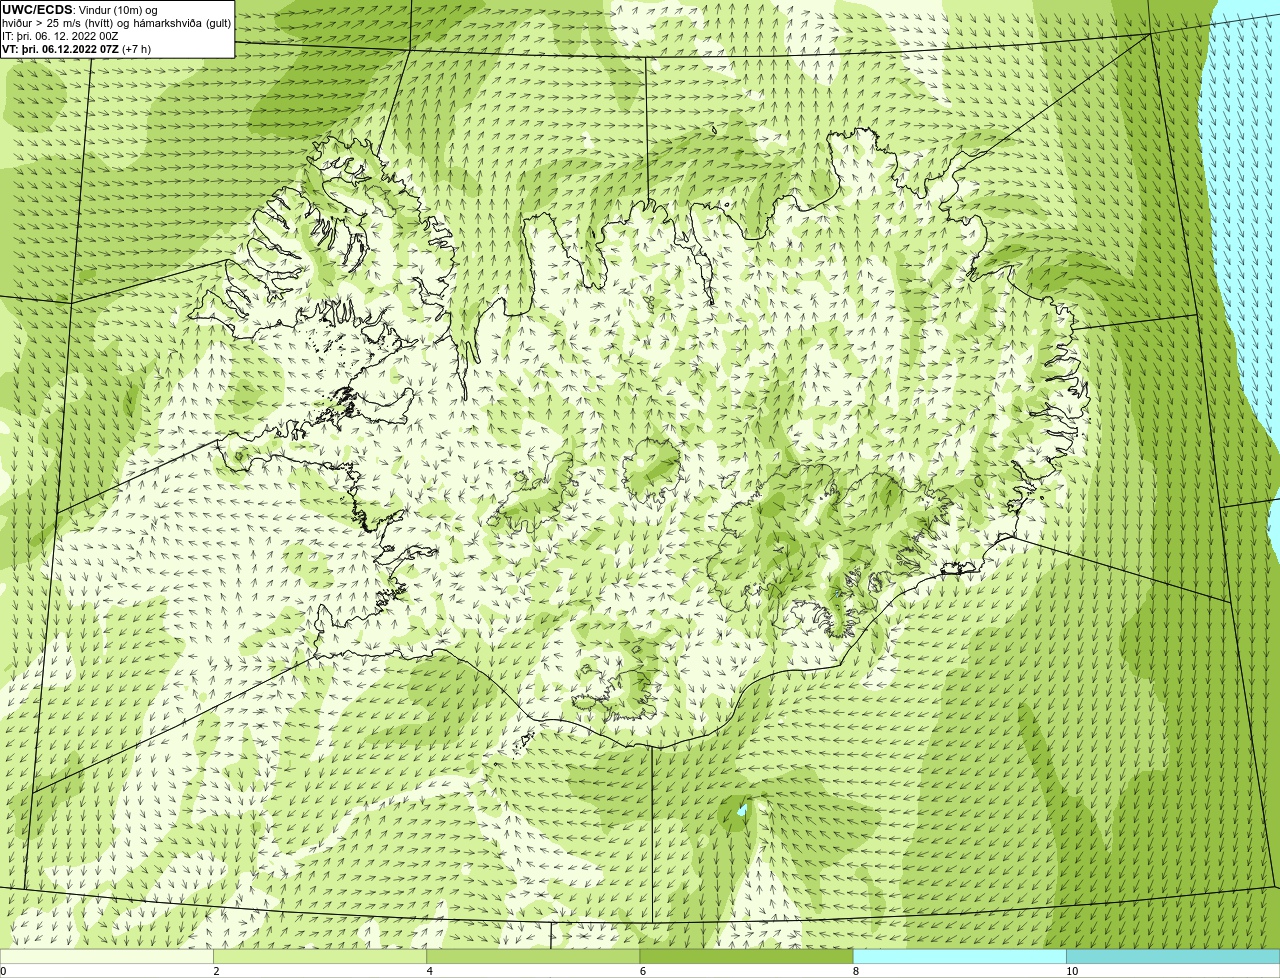Click the "VT: þri. 06.12.2022 07Z (+7 h)" line
This screenshot has width=1280, height=978.
point(77,49)
